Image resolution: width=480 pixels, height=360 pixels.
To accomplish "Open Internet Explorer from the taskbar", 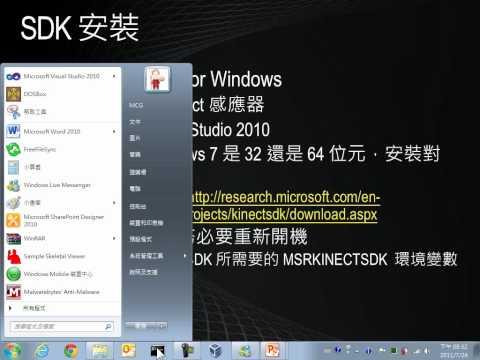I will pos(42,351).
